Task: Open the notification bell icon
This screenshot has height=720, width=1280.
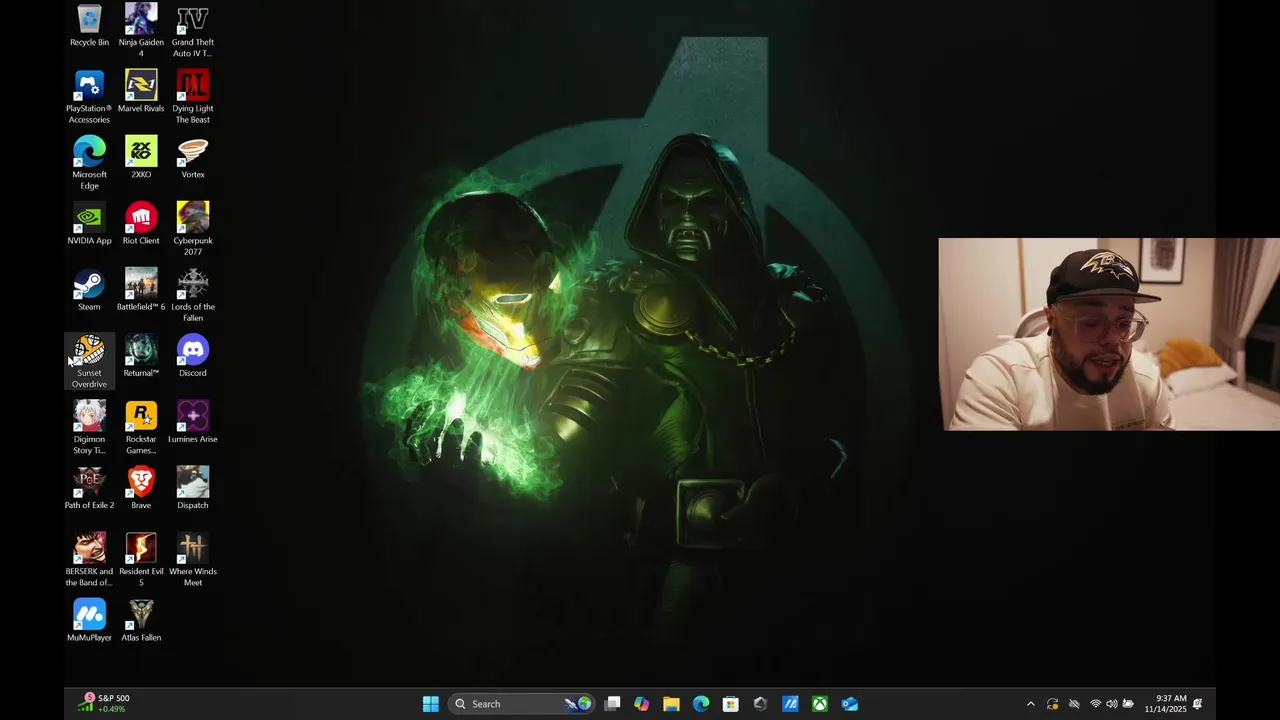Action: click(1198, 704)
